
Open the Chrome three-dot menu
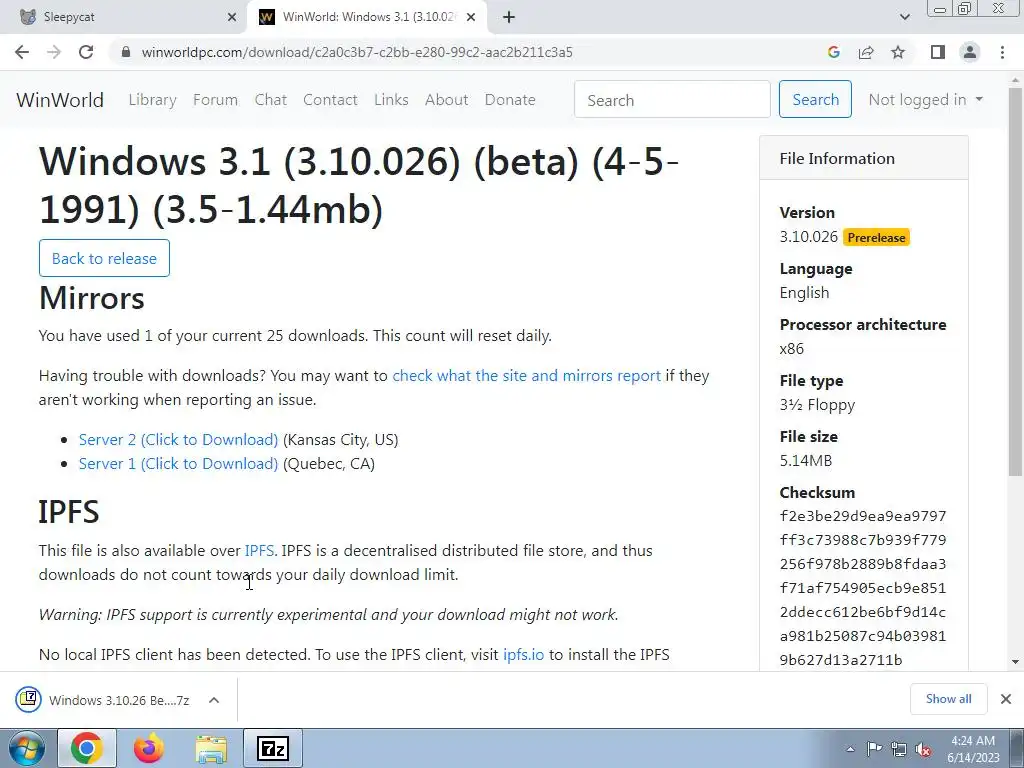click(1002, 52)
